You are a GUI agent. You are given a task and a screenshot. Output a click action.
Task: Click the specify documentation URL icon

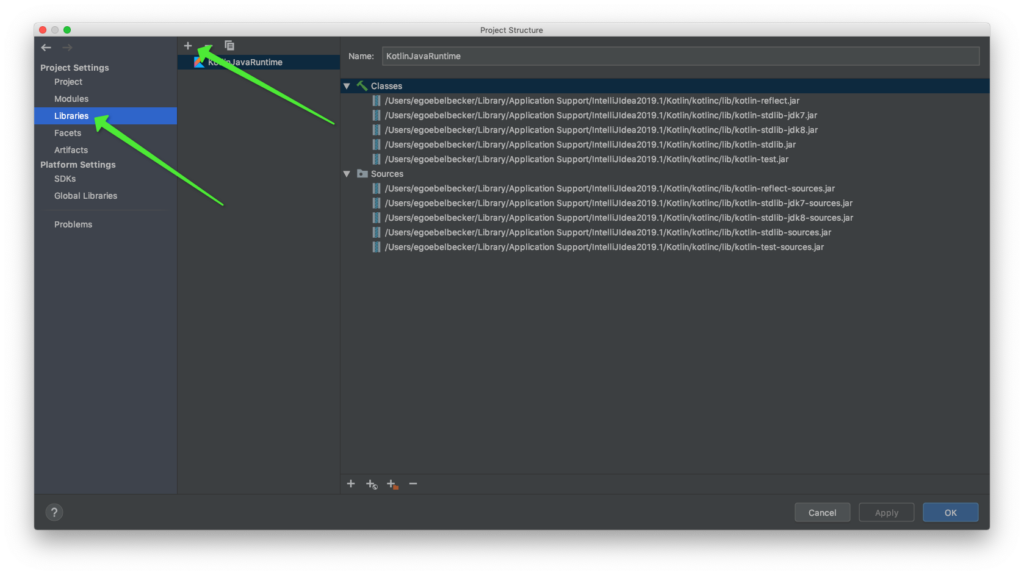click(x=371, y=484)
